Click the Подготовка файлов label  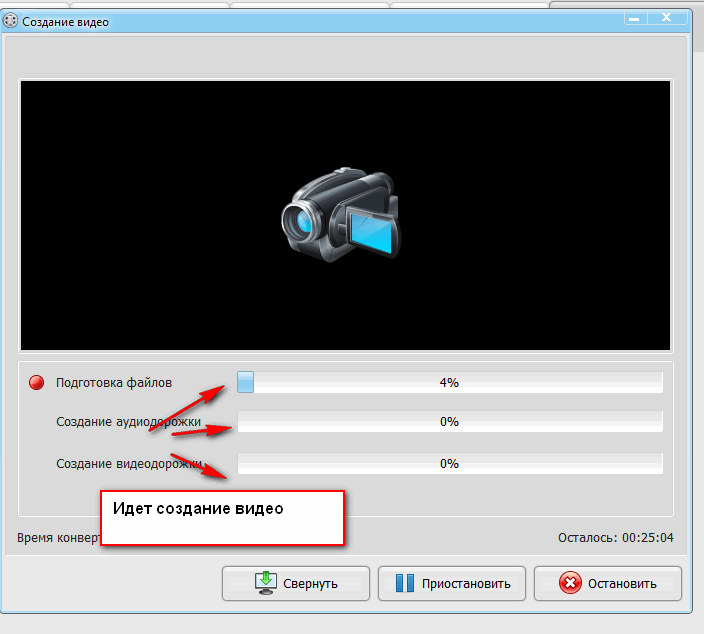(x=114, y=383)
